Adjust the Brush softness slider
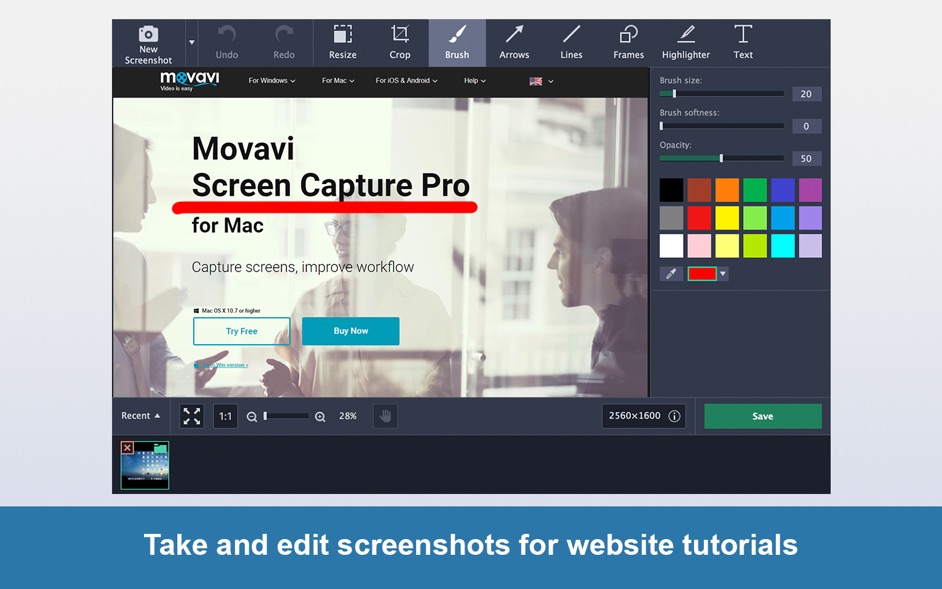The width and height of the screenshot is (942, 589). click(x=722, y=126)
